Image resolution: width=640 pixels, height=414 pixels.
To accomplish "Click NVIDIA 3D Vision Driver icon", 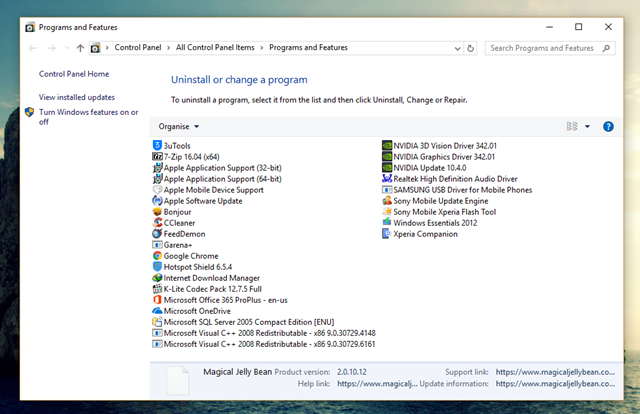I will [387, 145].
